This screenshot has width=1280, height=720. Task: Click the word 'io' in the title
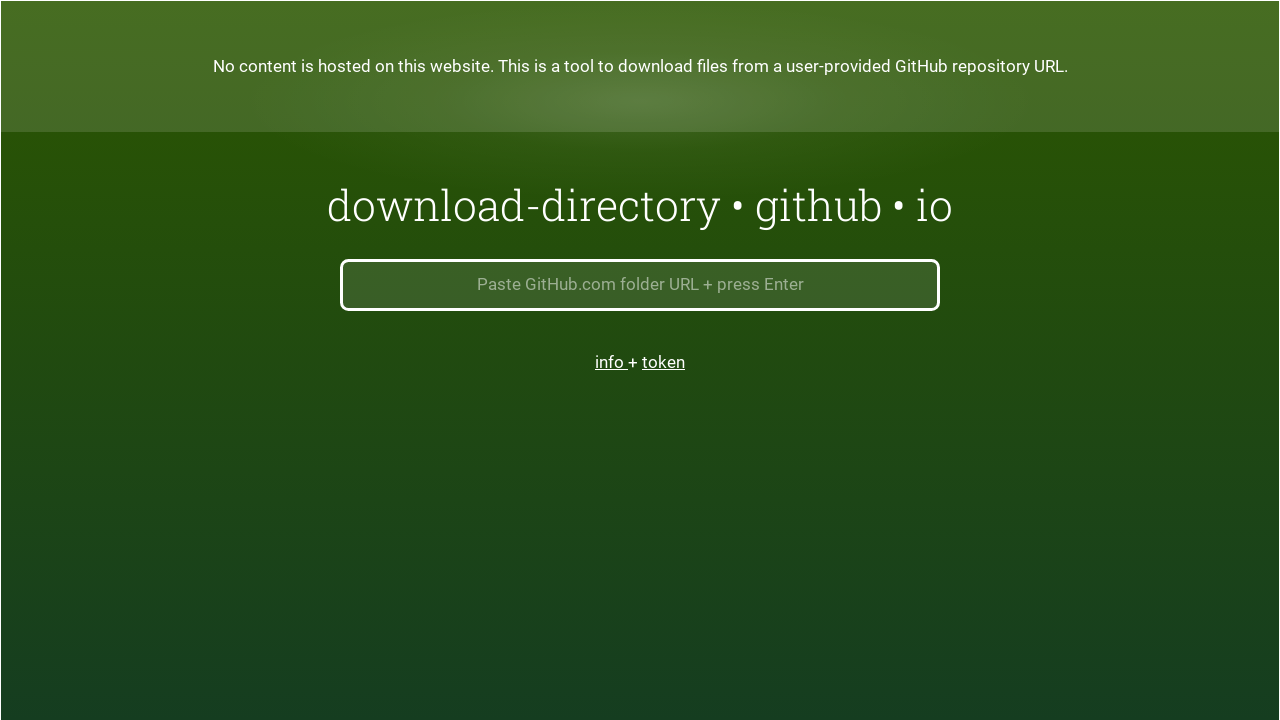tap(934, 206)
